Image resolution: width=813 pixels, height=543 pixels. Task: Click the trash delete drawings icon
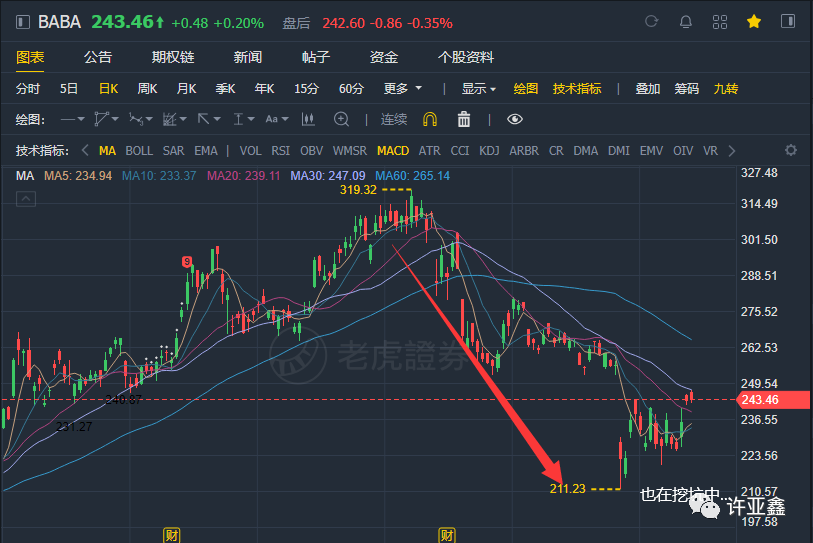(464, 119)
